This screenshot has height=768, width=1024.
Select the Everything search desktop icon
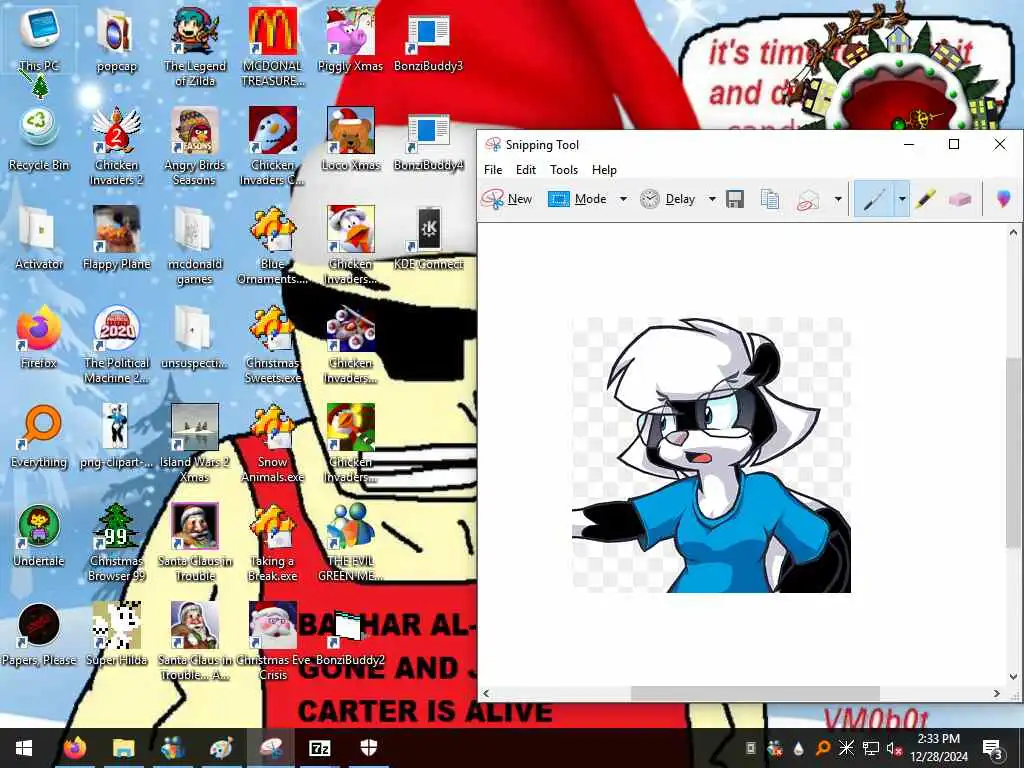tap(39, 437)
